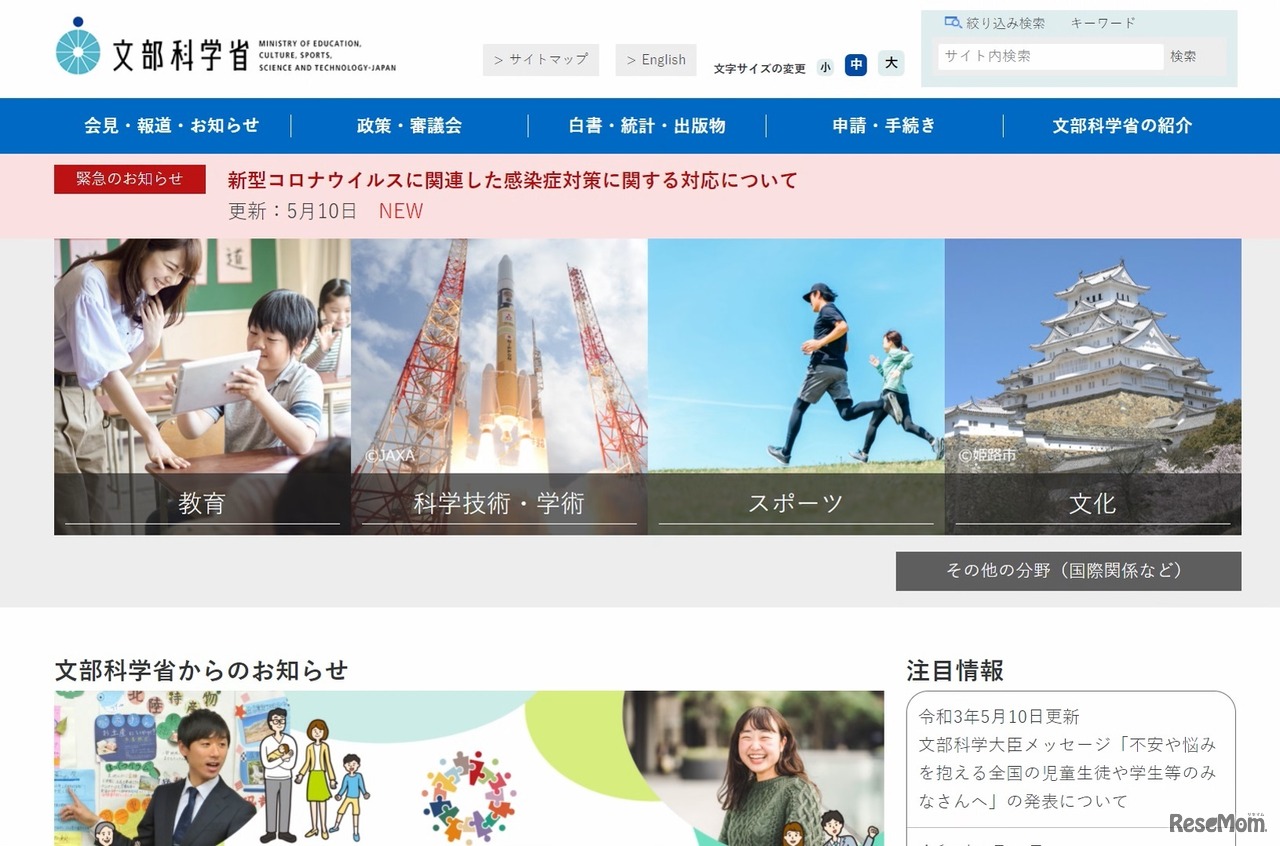The image size is (1280, 846).
Task: Select the 大 large font size option
Action: [x=890, y=66]
